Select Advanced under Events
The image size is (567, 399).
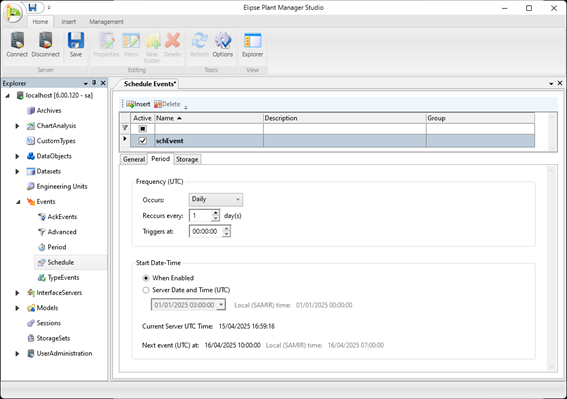click(62, 232)
